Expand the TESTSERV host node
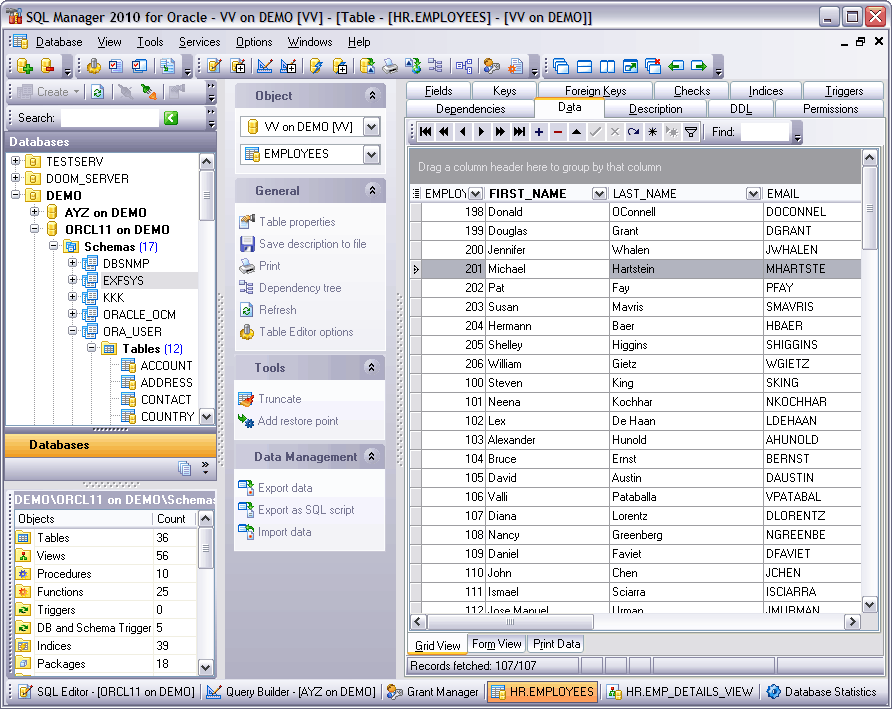Image resolution: width=892 pixels, height=709 pixels. click(15, 161)
